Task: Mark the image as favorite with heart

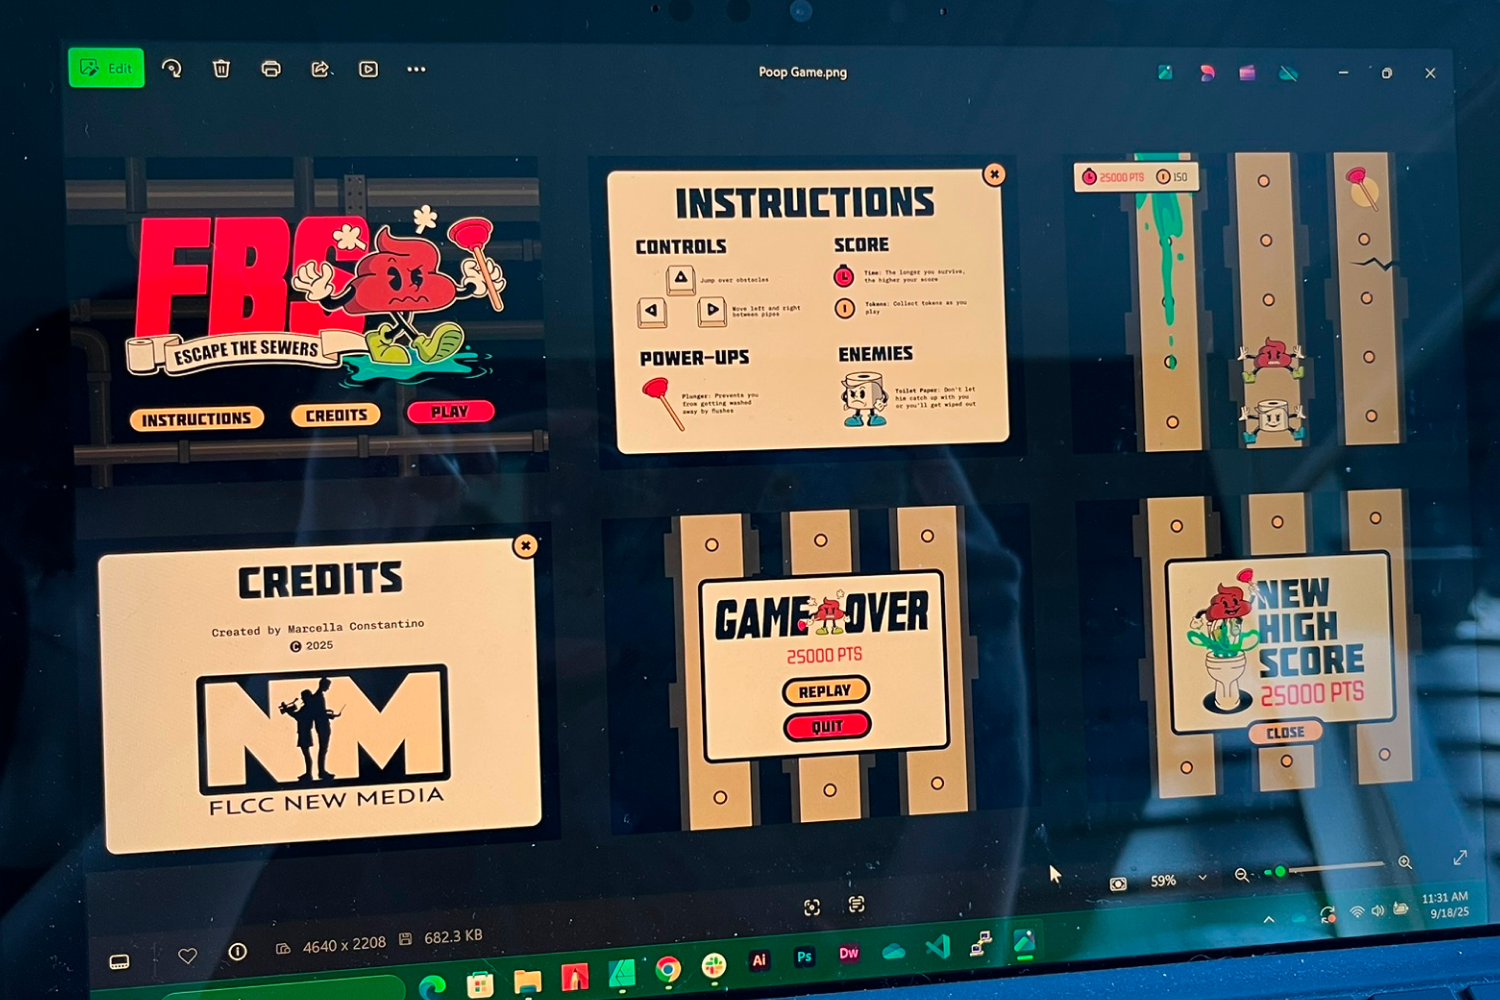Action: (187, 956)
